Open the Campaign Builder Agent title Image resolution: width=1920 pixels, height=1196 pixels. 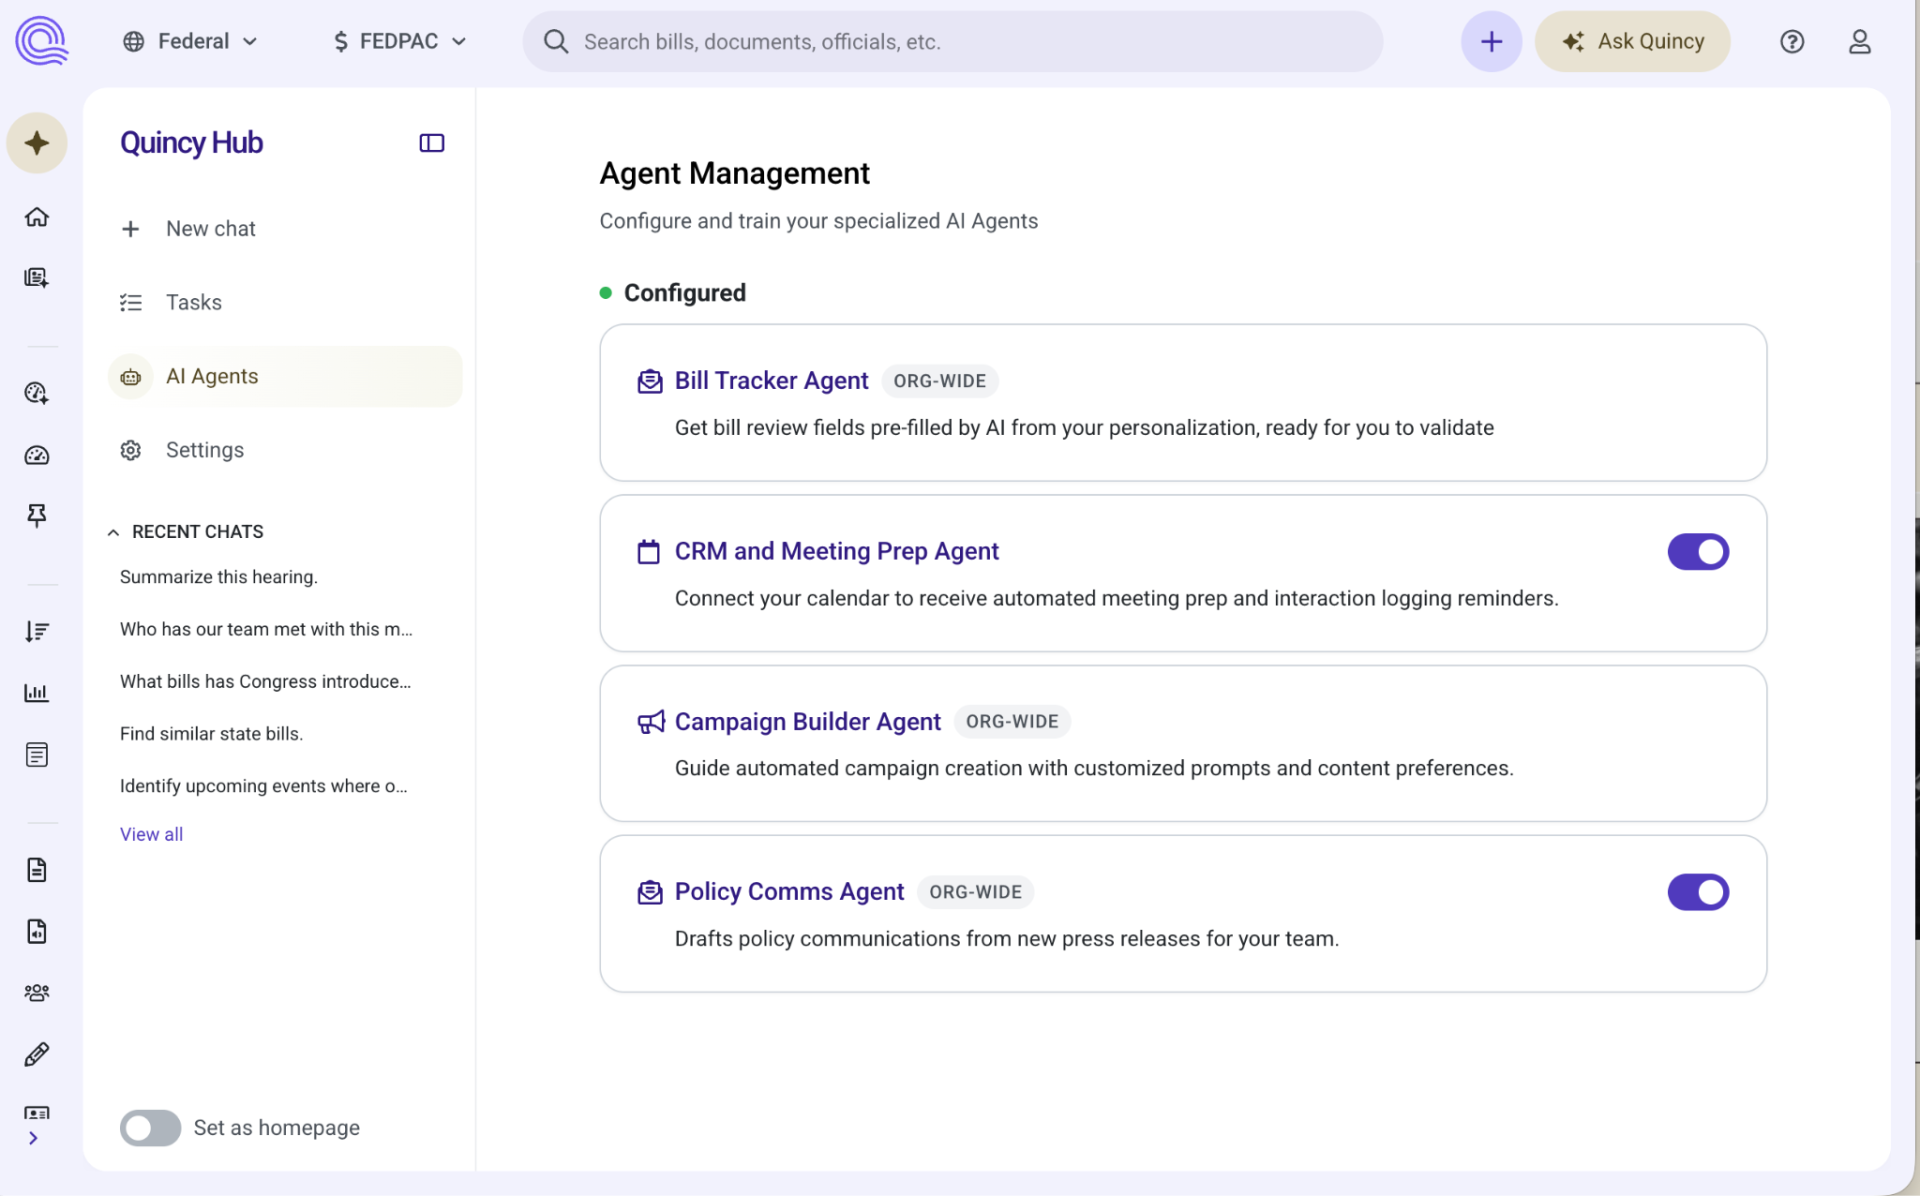(x=807, y=722)
